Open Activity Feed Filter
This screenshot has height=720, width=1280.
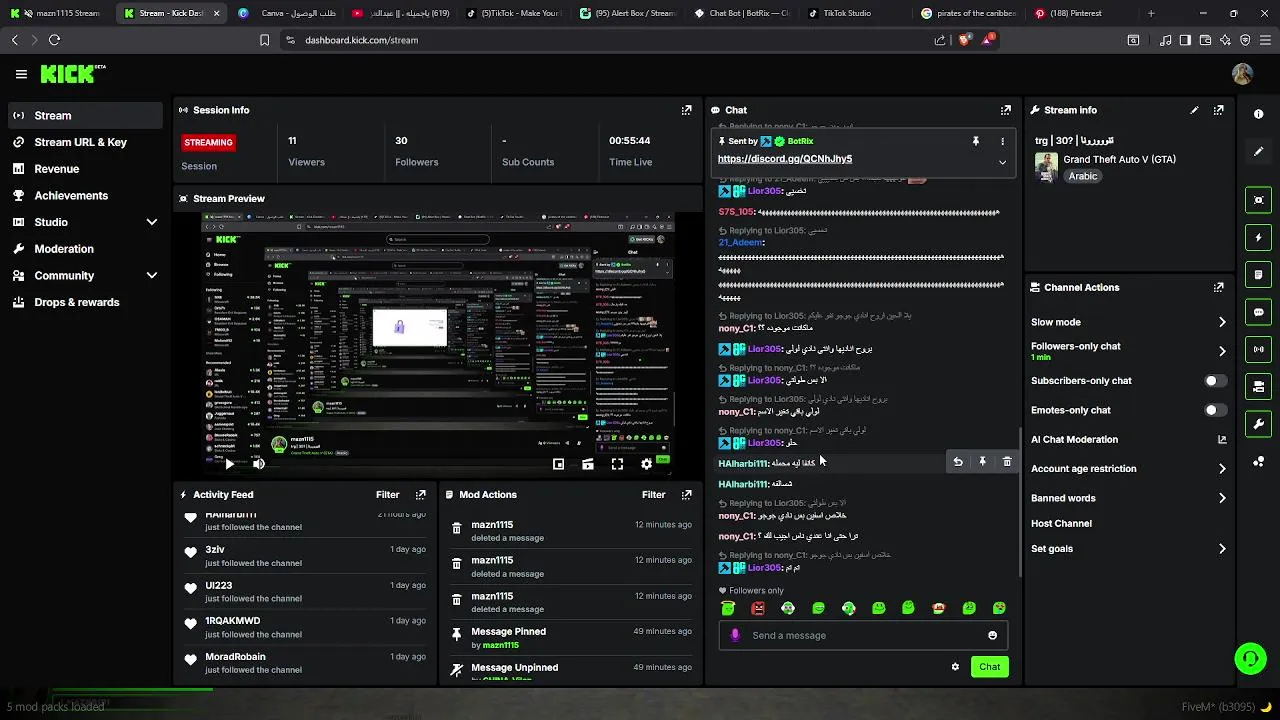click(x=387, y=494)
